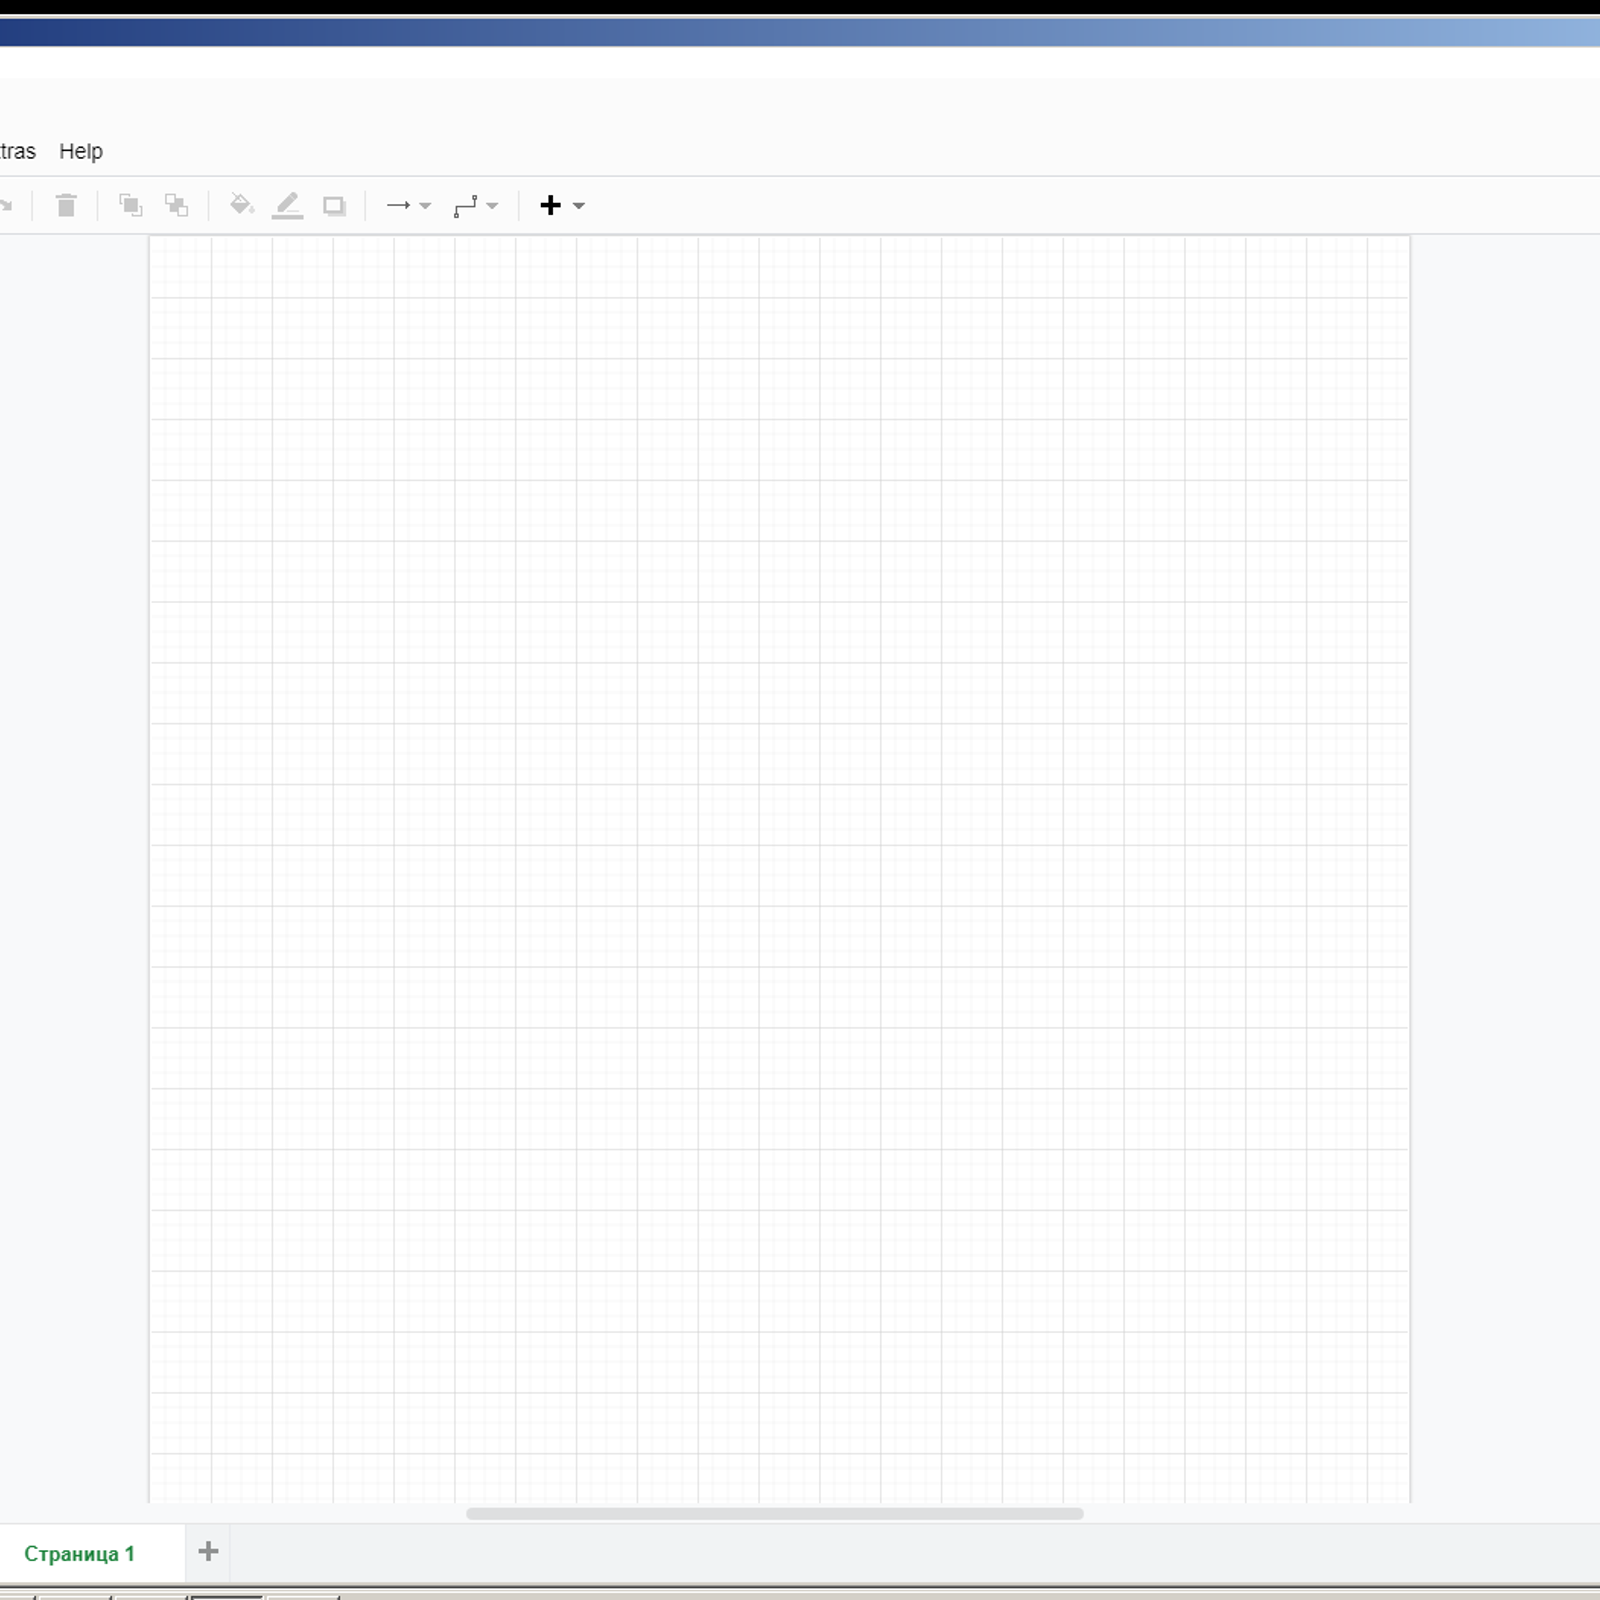Click the horizontal canvas scrollbar
The height and width of the screenshot is (1600, 1600).
[774, 1513]
